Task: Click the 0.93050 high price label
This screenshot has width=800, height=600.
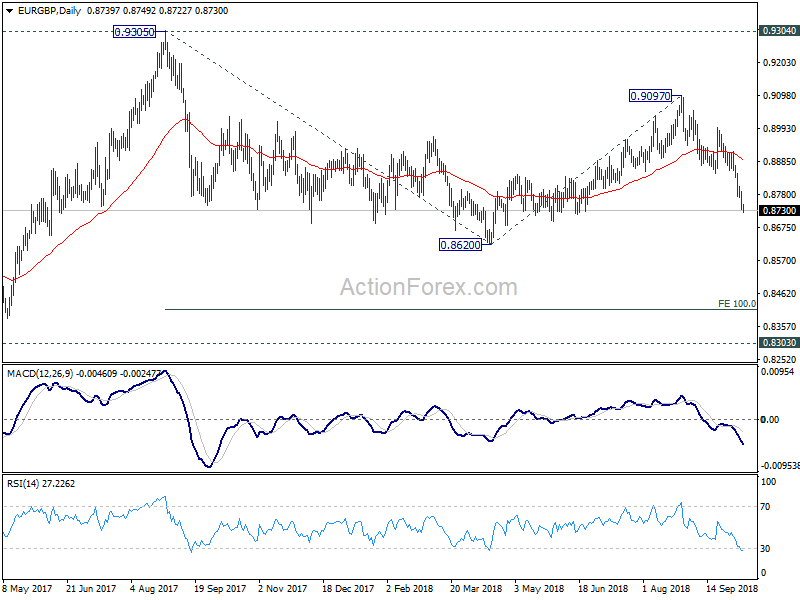Action: coord(134,32)
